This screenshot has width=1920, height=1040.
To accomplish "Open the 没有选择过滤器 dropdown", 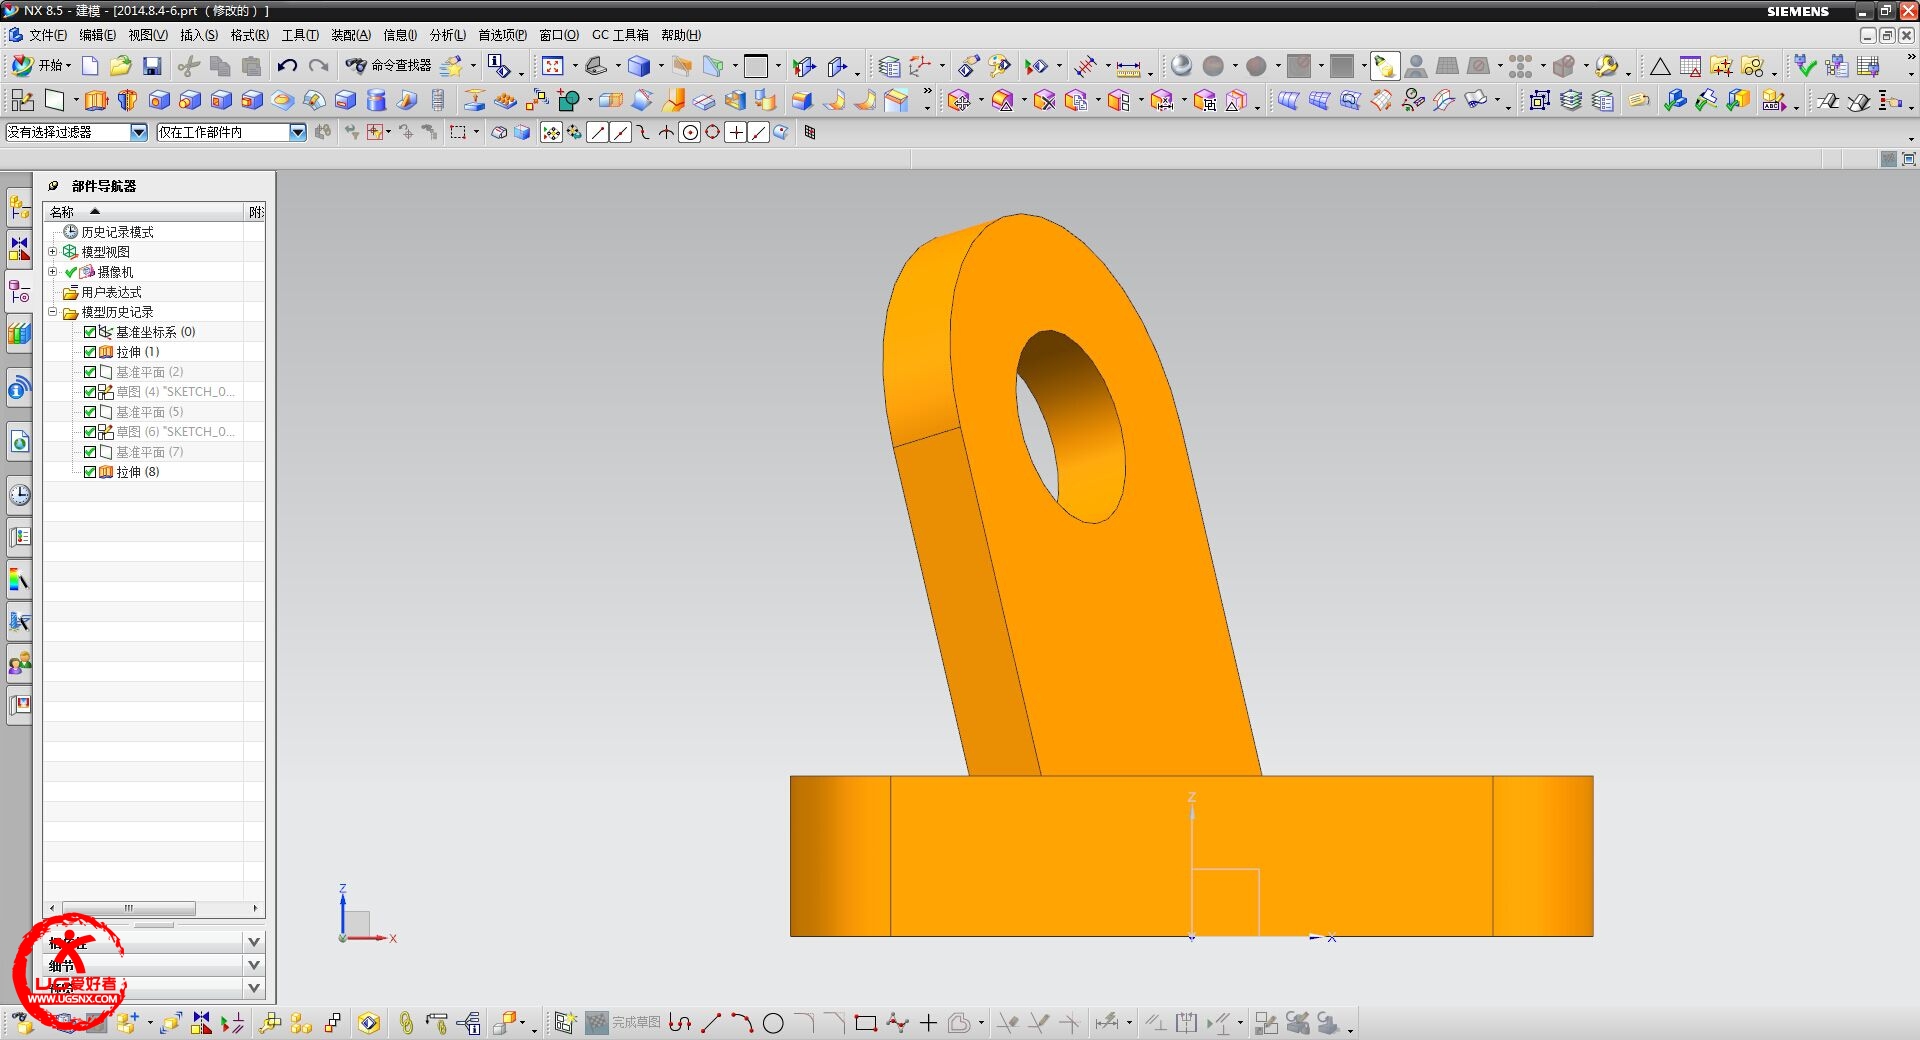I will pos(139,132).
